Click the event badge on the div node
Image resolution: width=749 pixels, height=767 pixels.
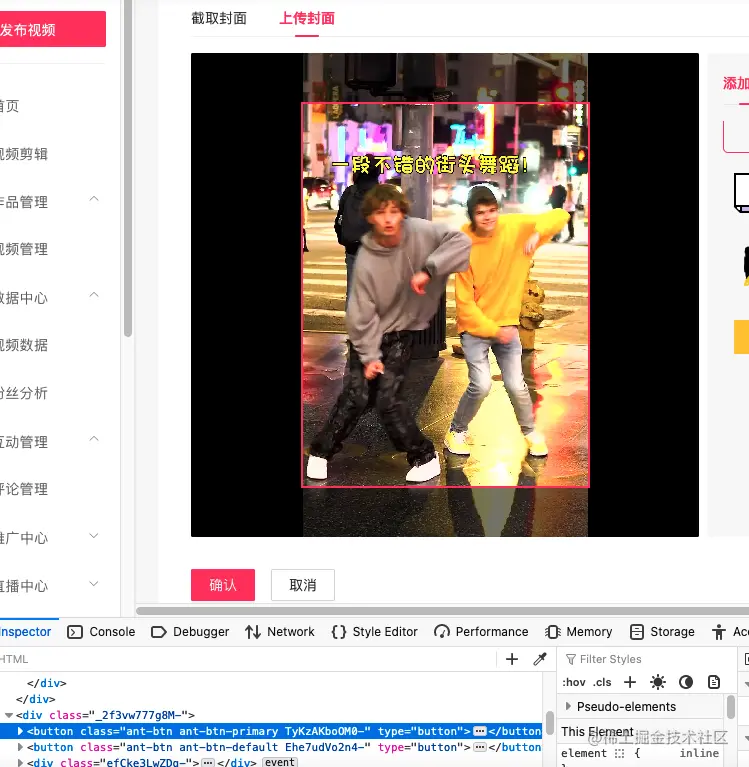point(280,763)
